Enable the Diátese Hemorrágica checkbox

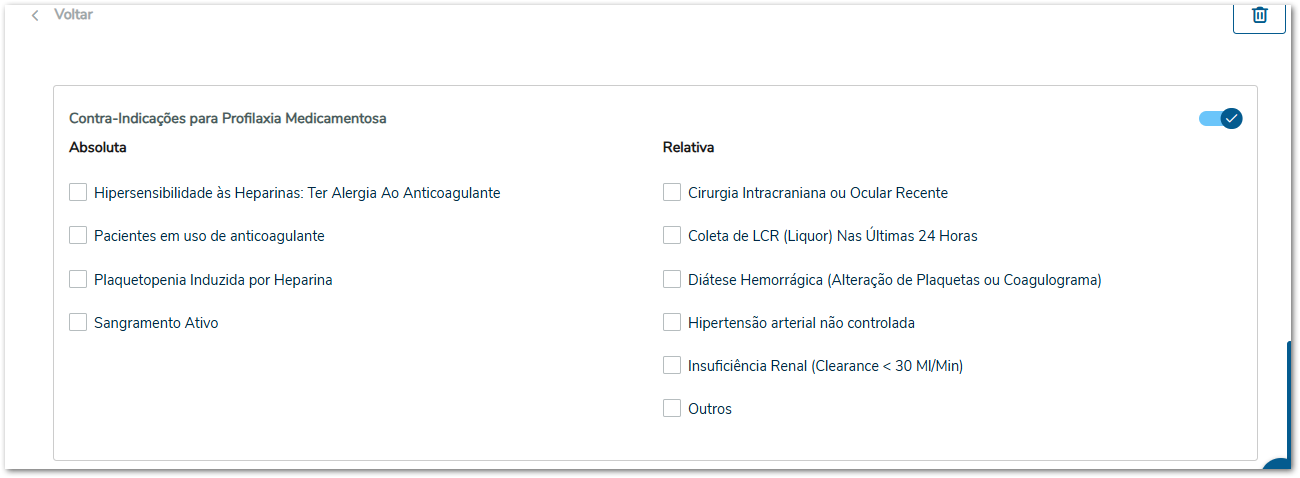pos(672,279)
